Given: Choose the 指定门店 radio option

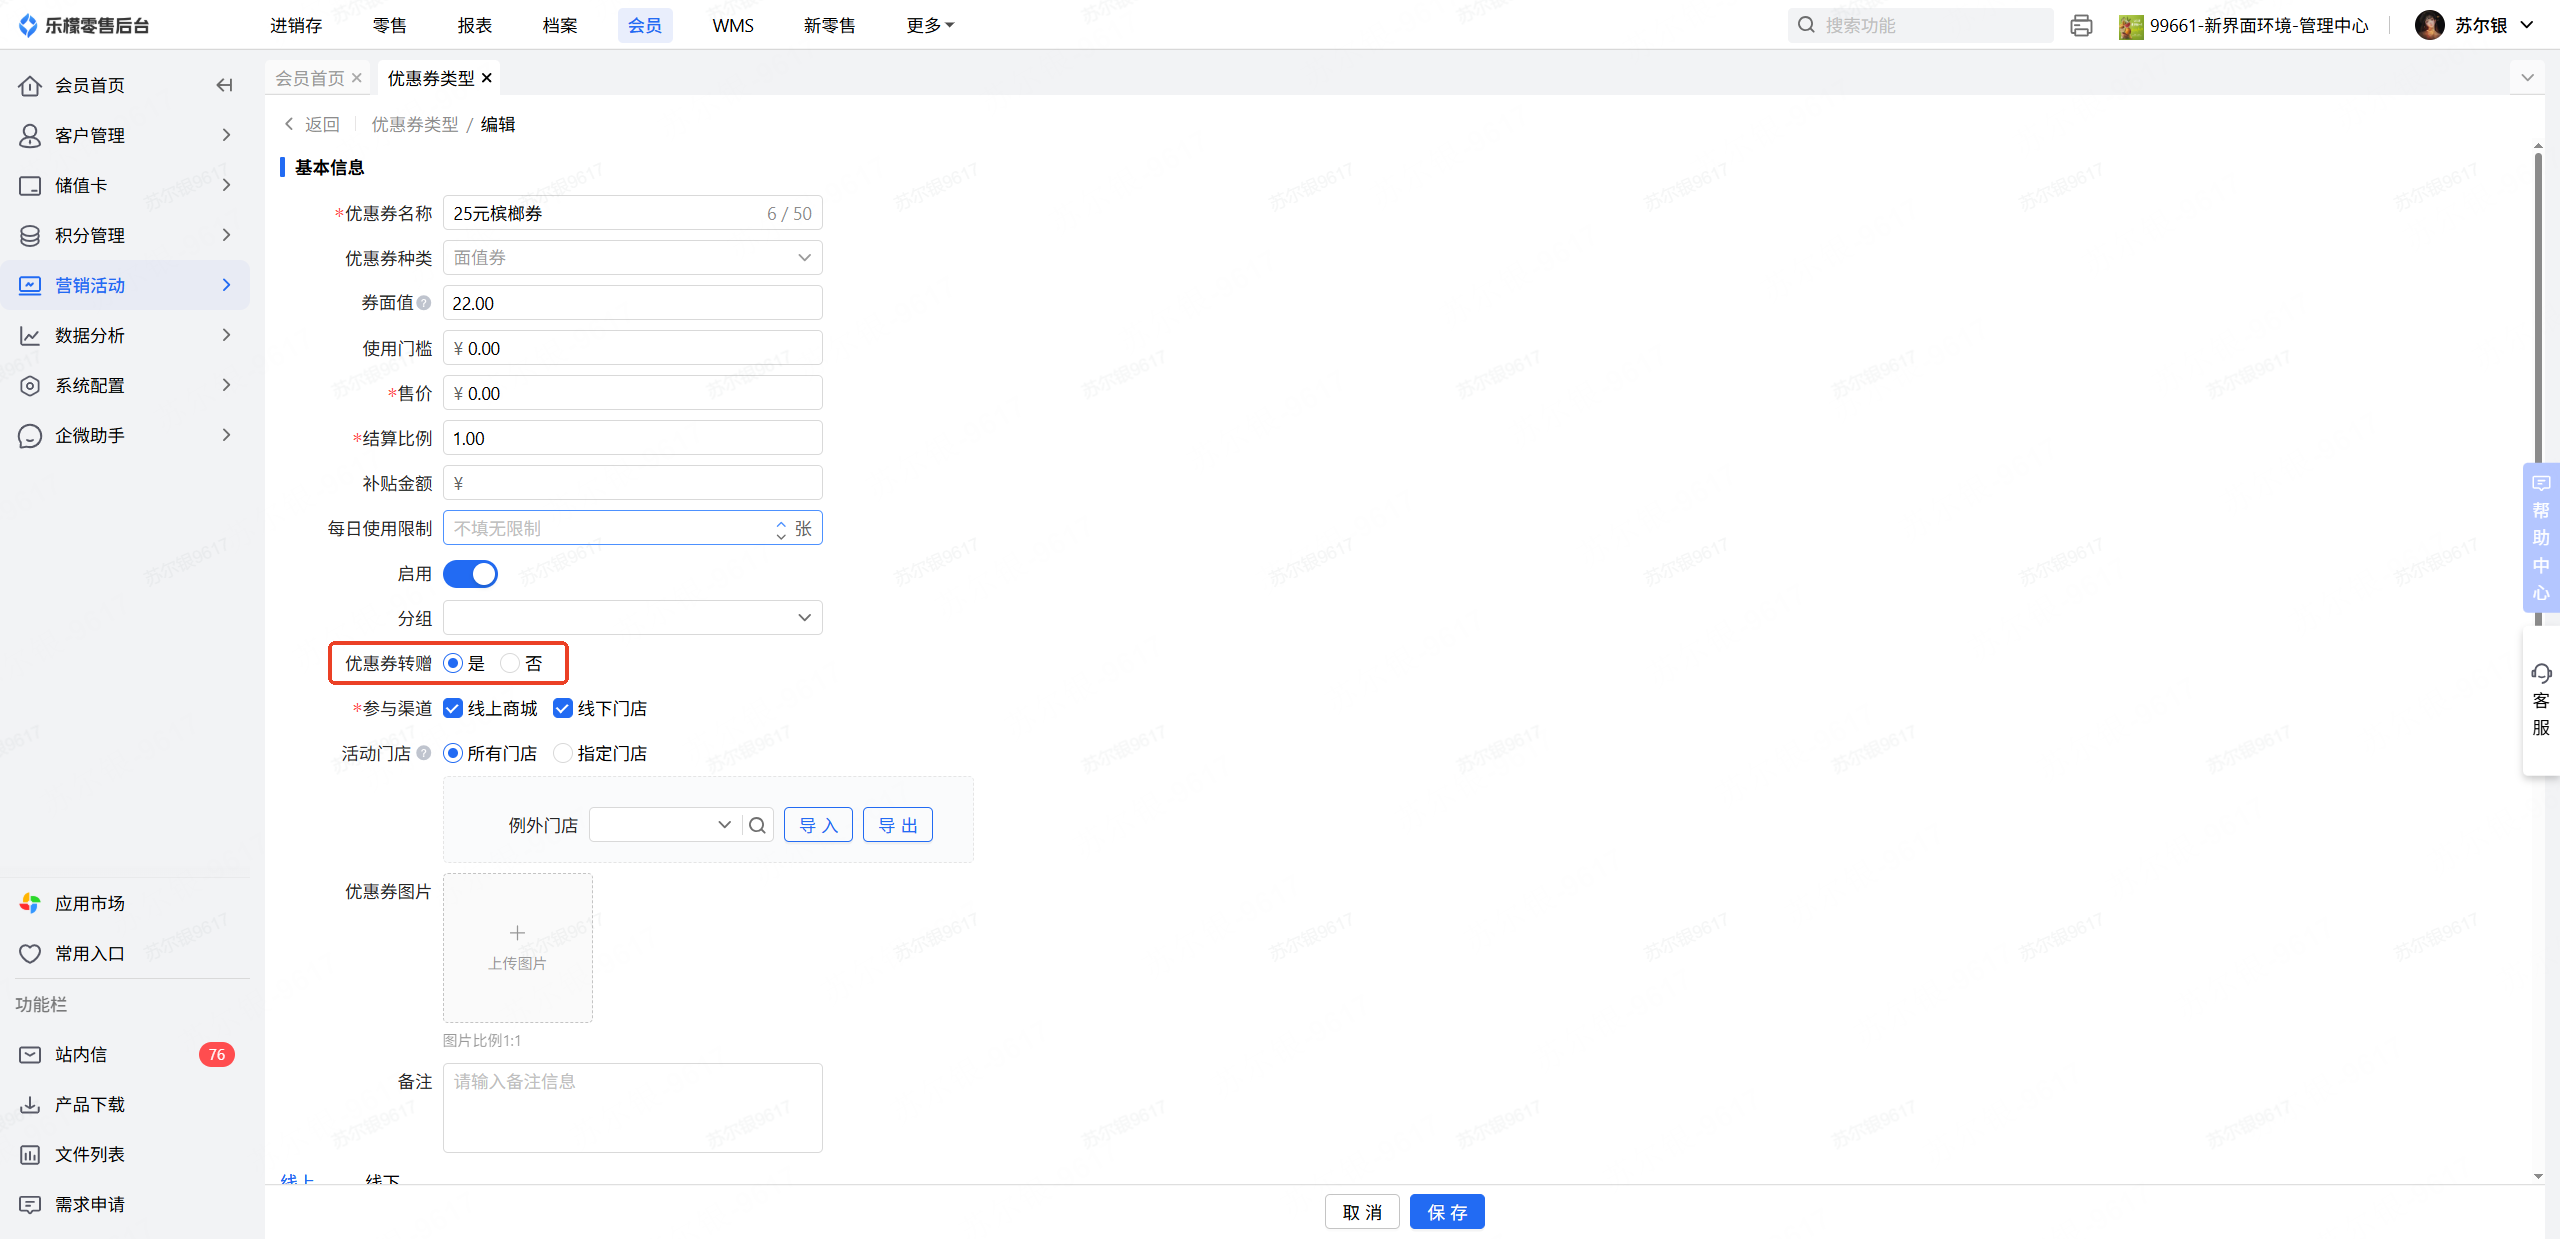Looking at the screenshot, I should 563,753.
